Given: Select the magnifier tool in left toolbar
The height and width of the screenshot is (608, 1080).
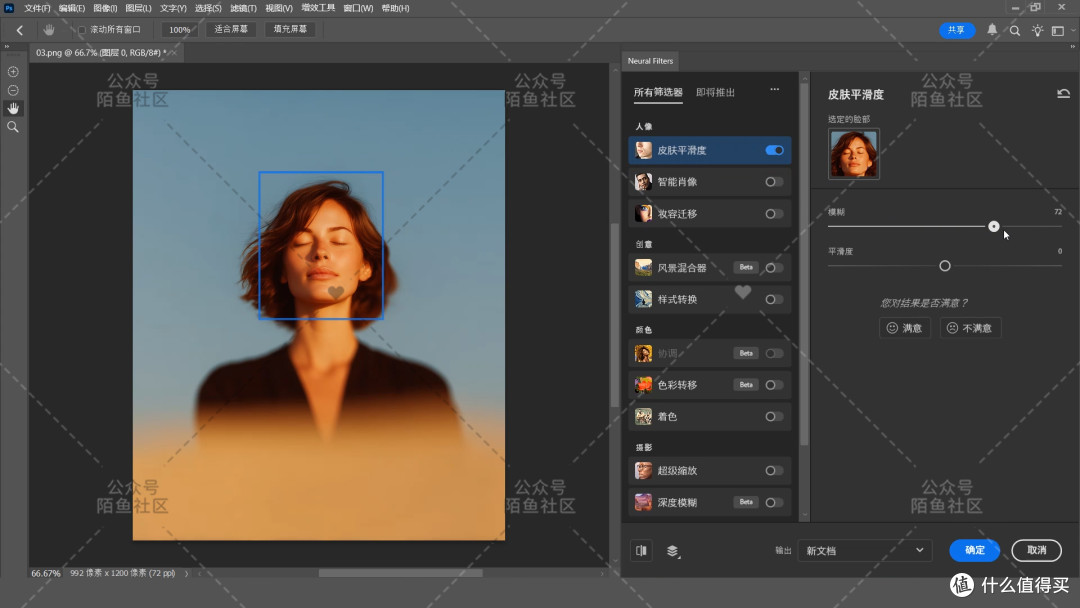Looking at the screenshot, I should tap(13, 127).
